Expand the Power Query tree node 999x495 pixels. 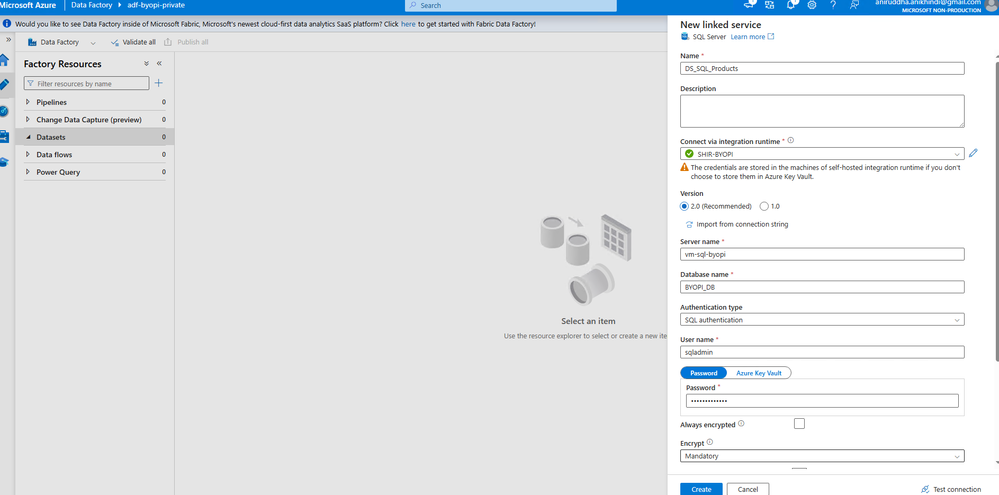pos(27,172)
